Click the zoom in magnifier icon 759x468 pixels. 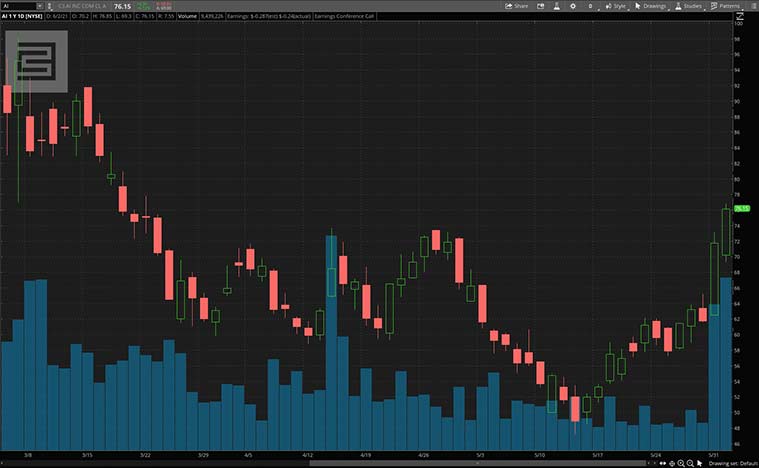(682, 463)
